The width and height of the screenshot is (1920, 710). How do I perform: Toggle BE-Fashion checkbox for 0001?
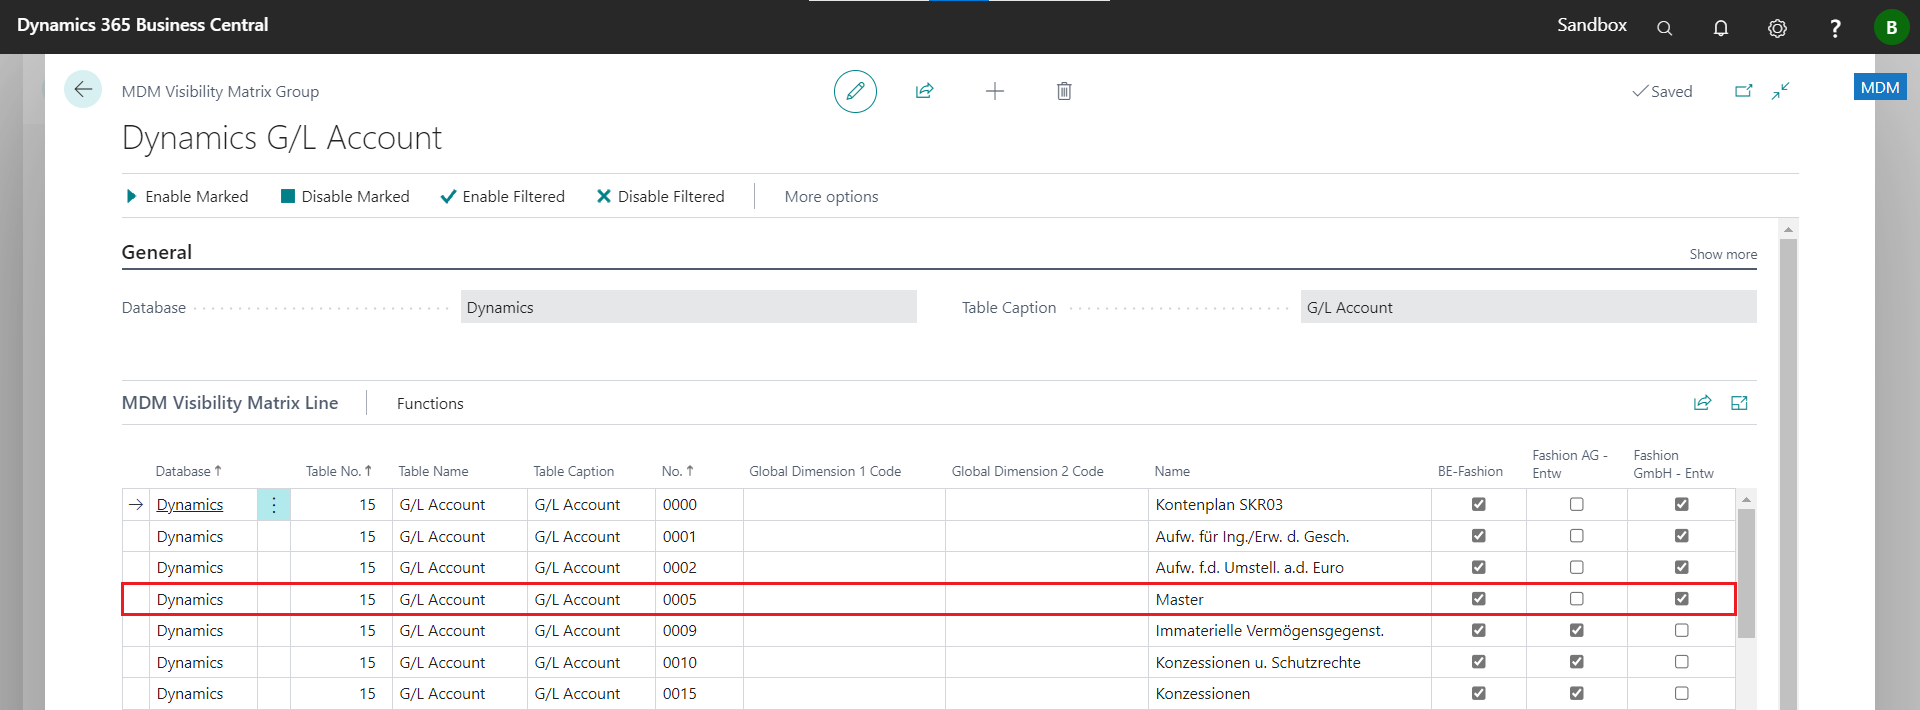(x=1478, y=536)
